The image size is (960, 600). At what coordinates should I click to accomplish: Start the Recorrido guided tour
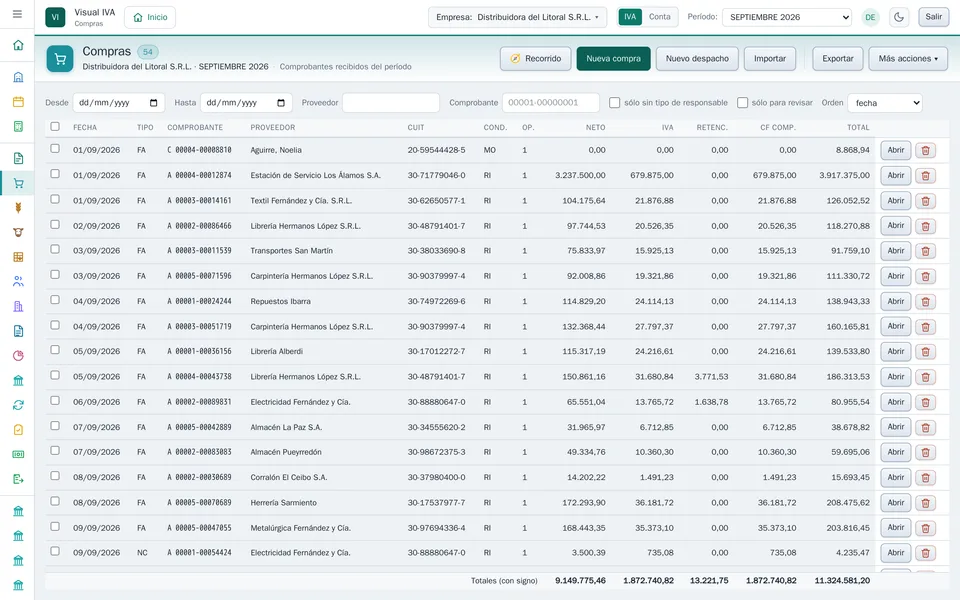[x=536, y=59]
